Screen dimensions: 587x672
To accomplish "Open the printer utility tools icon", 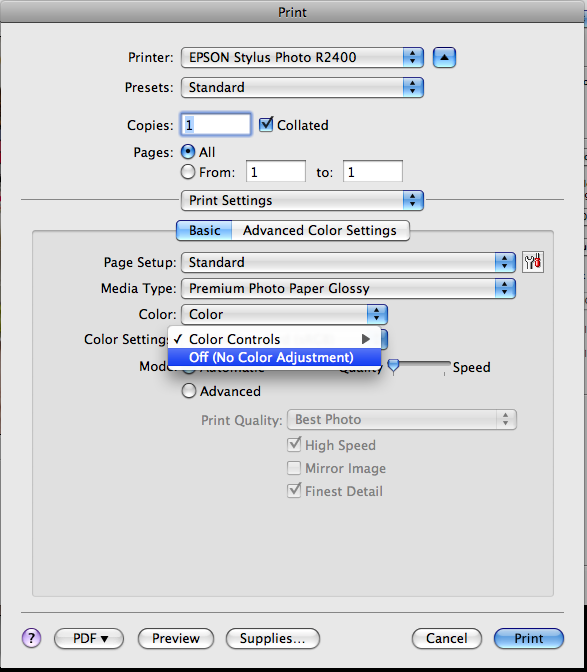I will point(533,262).
